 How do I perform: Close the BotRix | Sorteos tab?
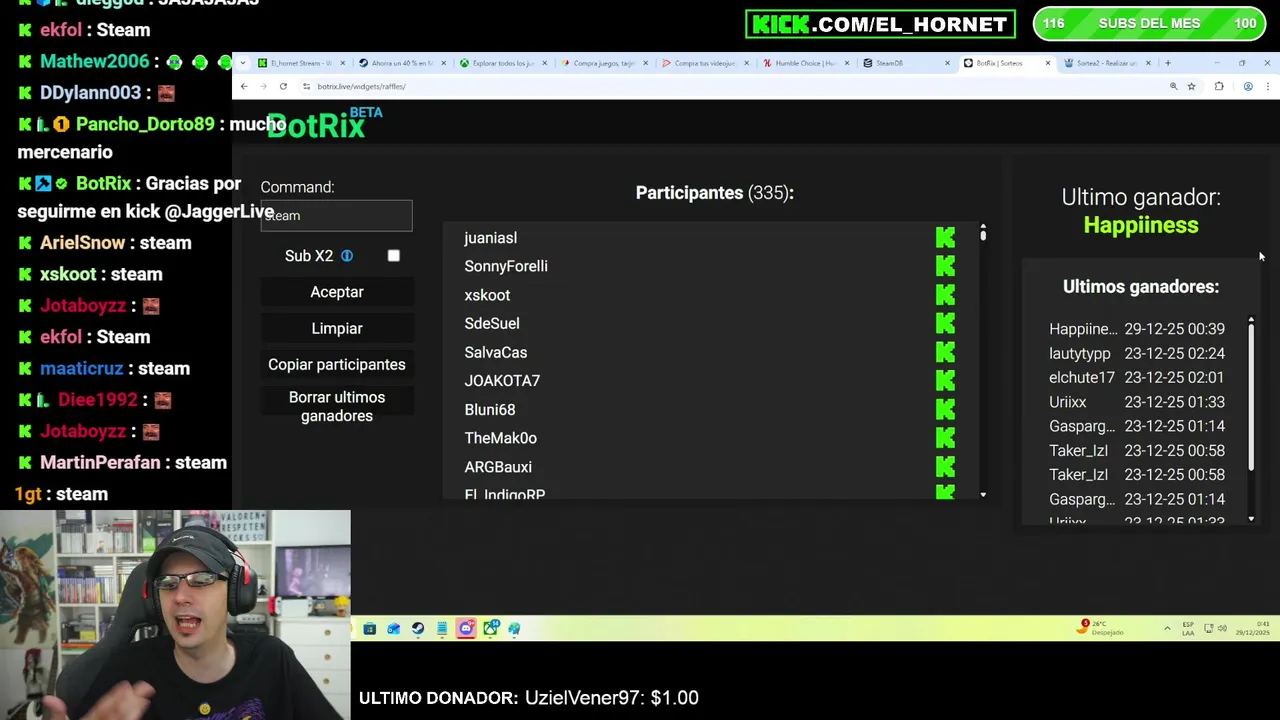(x=1047, y=63)
